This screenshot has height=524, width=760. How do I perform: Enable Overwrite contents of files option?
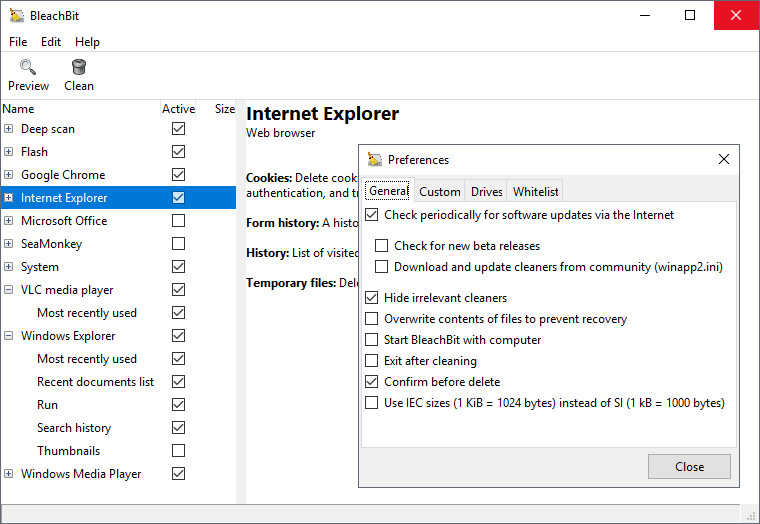[372, 318]
